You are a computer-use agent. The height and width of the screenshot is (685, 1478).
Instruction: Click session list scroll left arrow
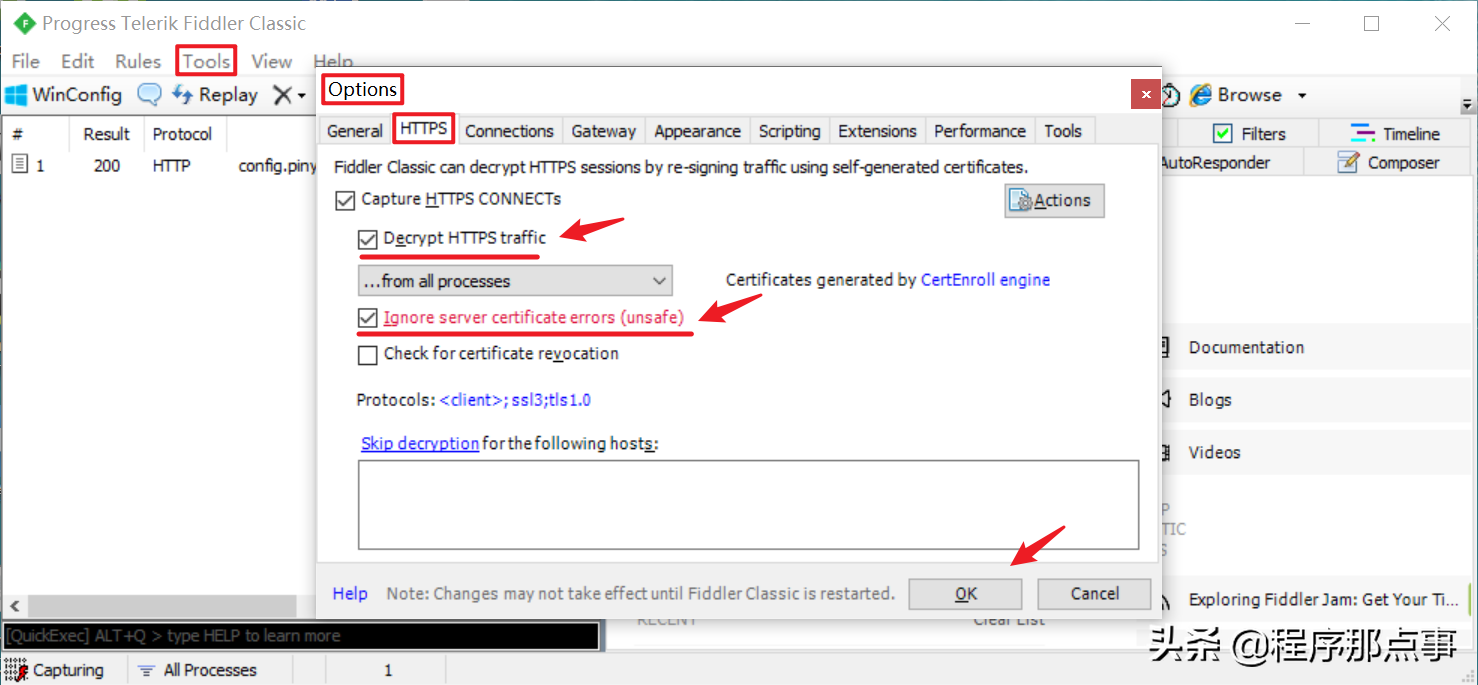click(14, 606)
